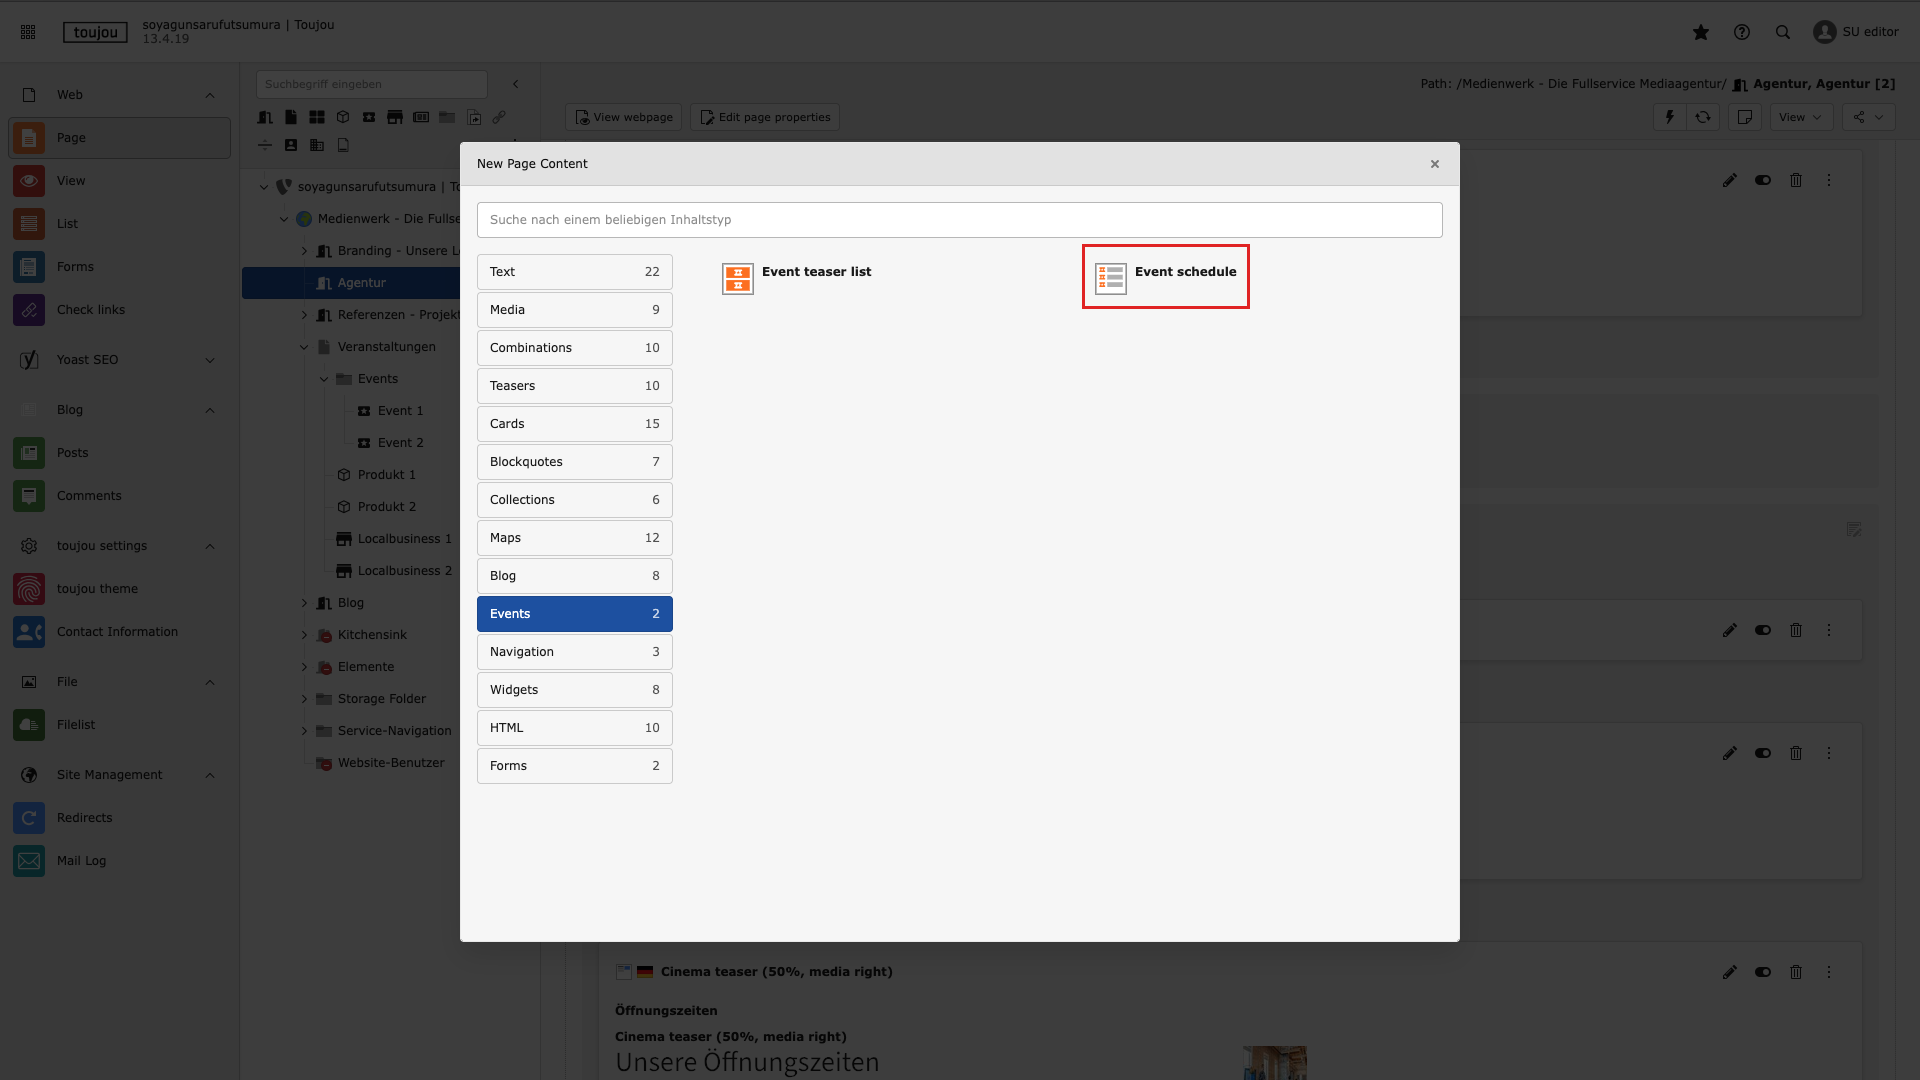The height and width of the screenshot is (1080, 1920).
Task: Open the View dropdown in the toolbar
Action: (1800, 117)
